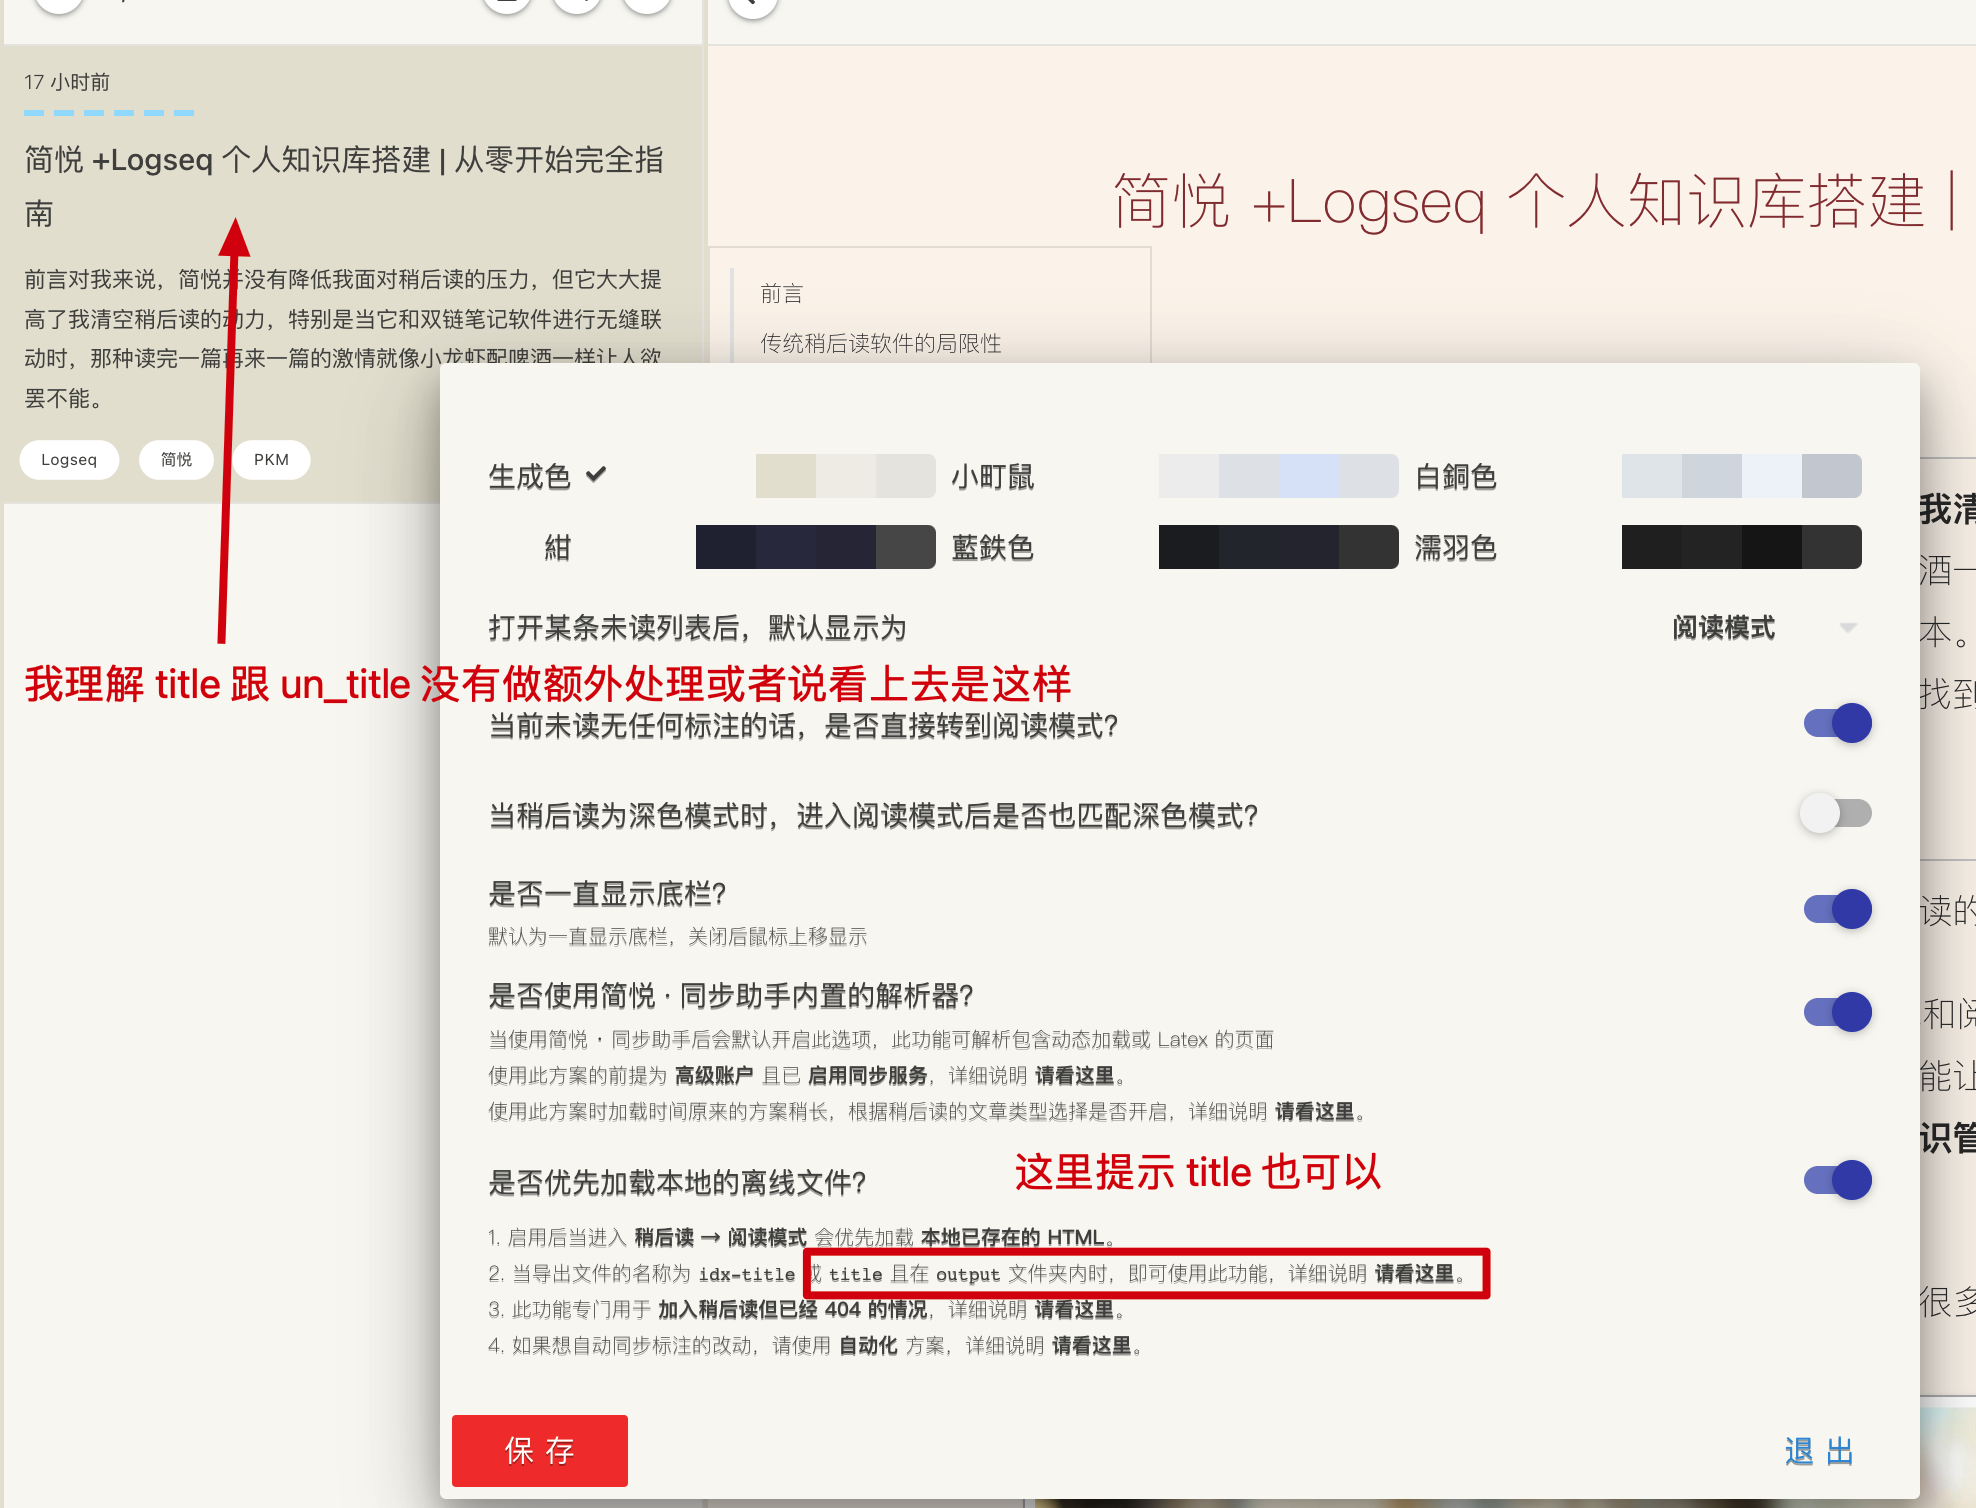
Task: Click the 保存 button
Action: (539, 1451)
